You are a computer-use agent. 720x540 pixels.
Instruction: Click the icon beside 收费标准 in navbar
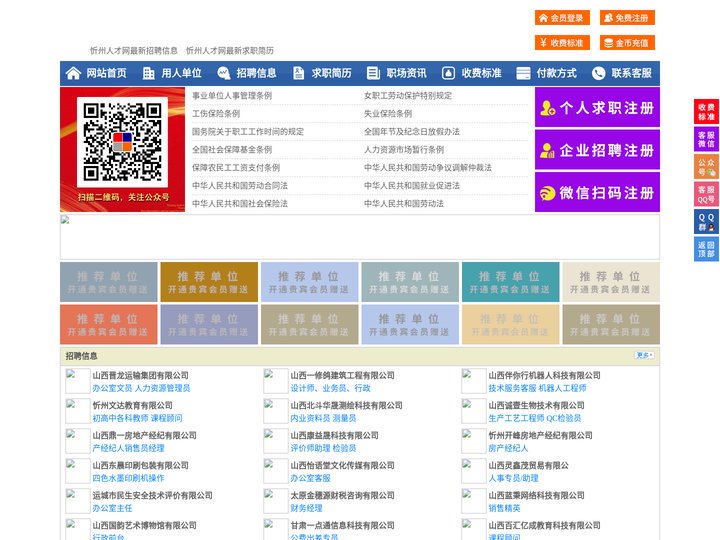click(x=448, y=73)
